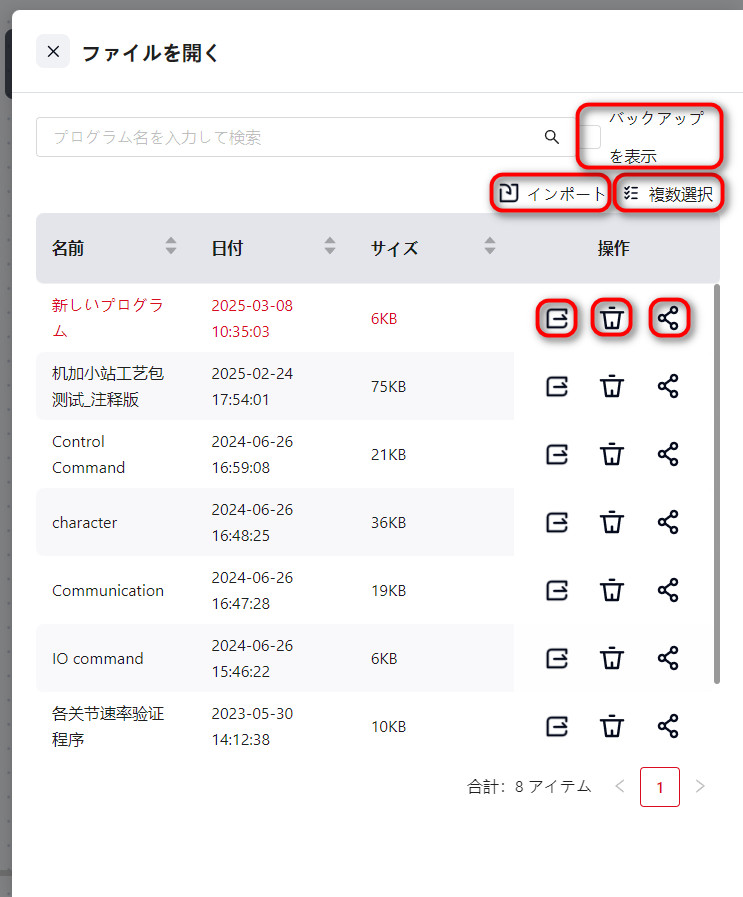Click the file list vertical scrollbar
743x897 pixels.
pyautogui.click(x=717, y=480)
